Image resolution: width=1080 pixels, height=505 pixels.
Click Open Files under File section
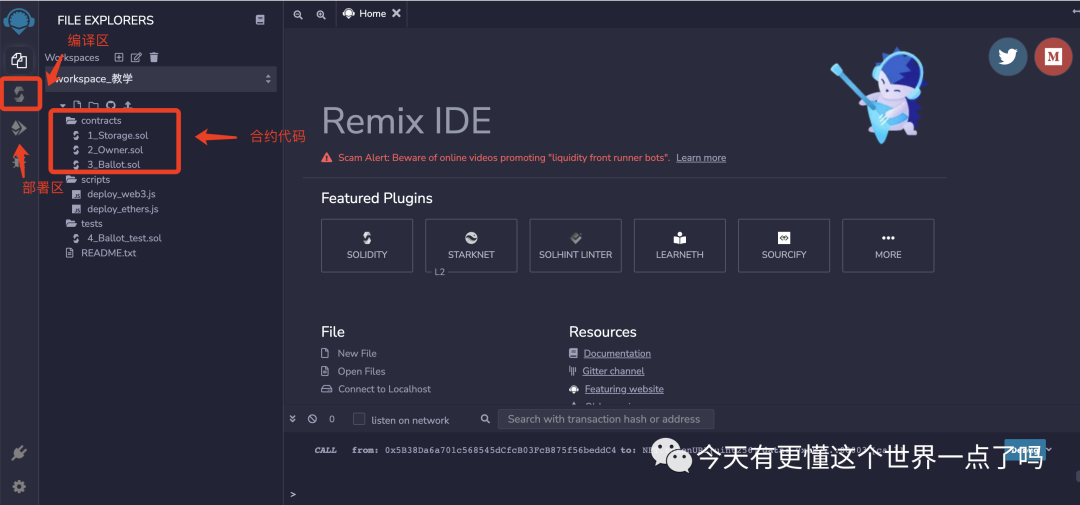pyautogui.click(x=353, y=371)
